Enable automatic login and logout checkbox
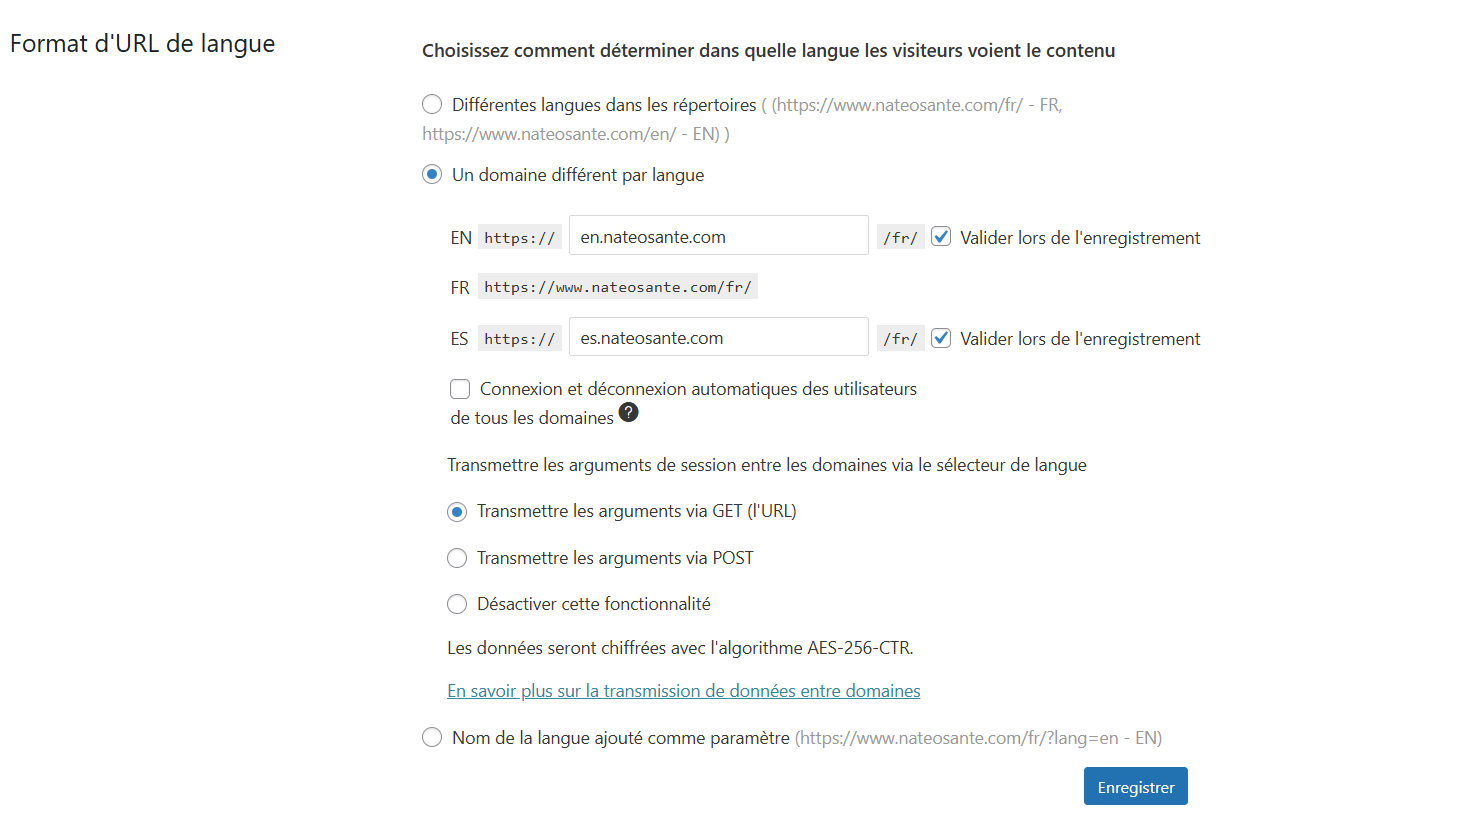This screenshot has width=1461, height=821. click(x=460, y=389)
